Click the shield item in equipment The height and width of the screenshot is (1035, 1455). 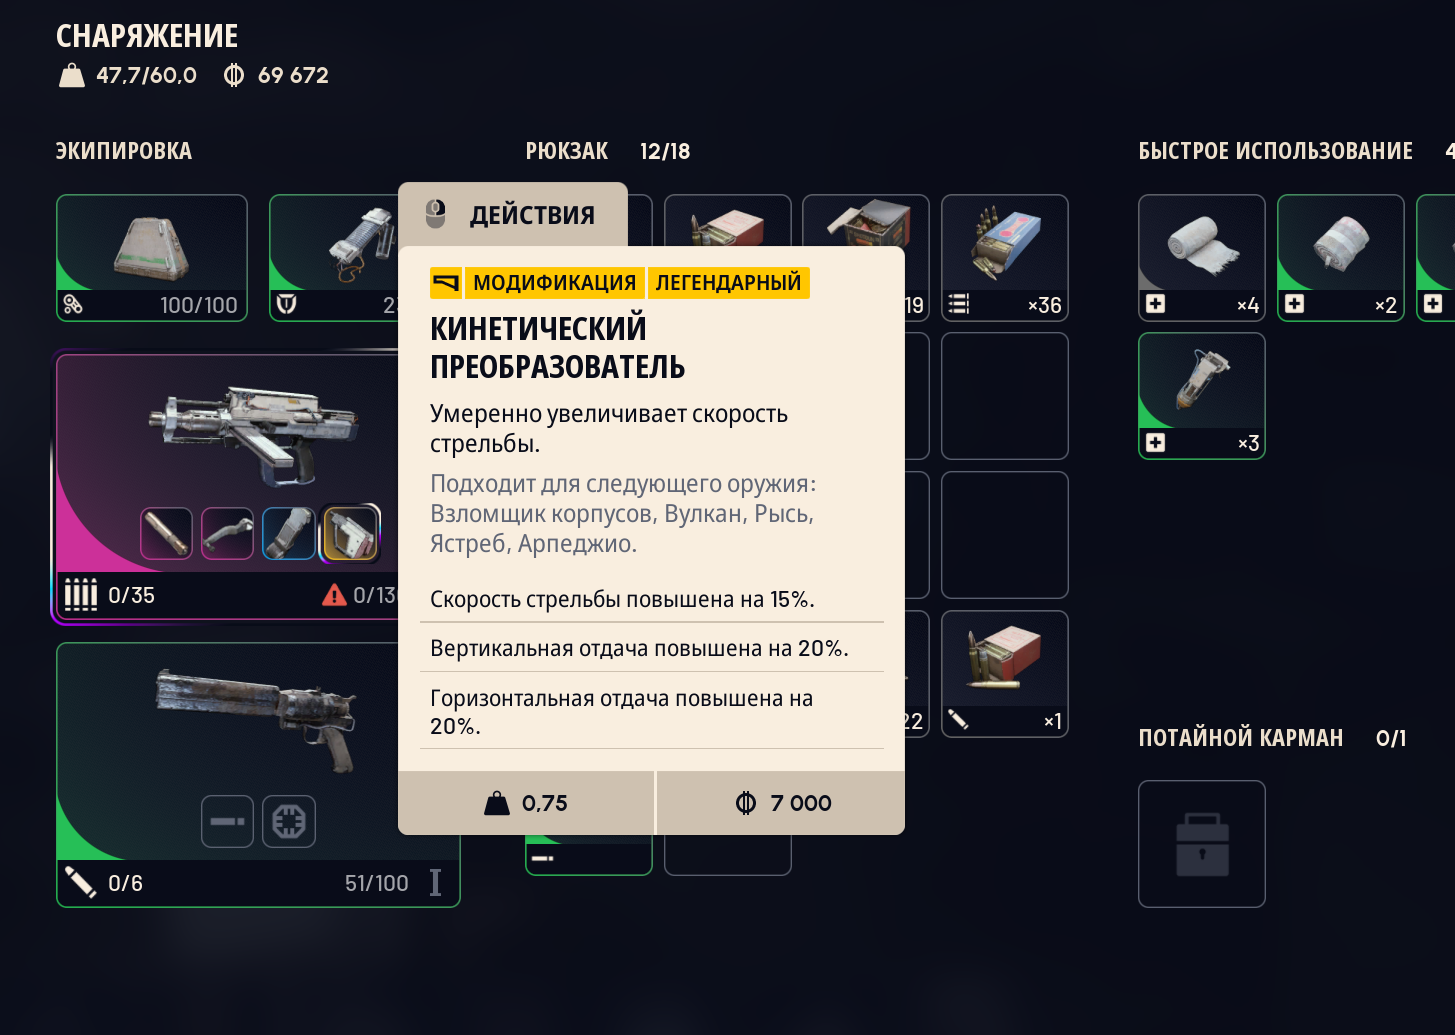click(x=334, y=258)
